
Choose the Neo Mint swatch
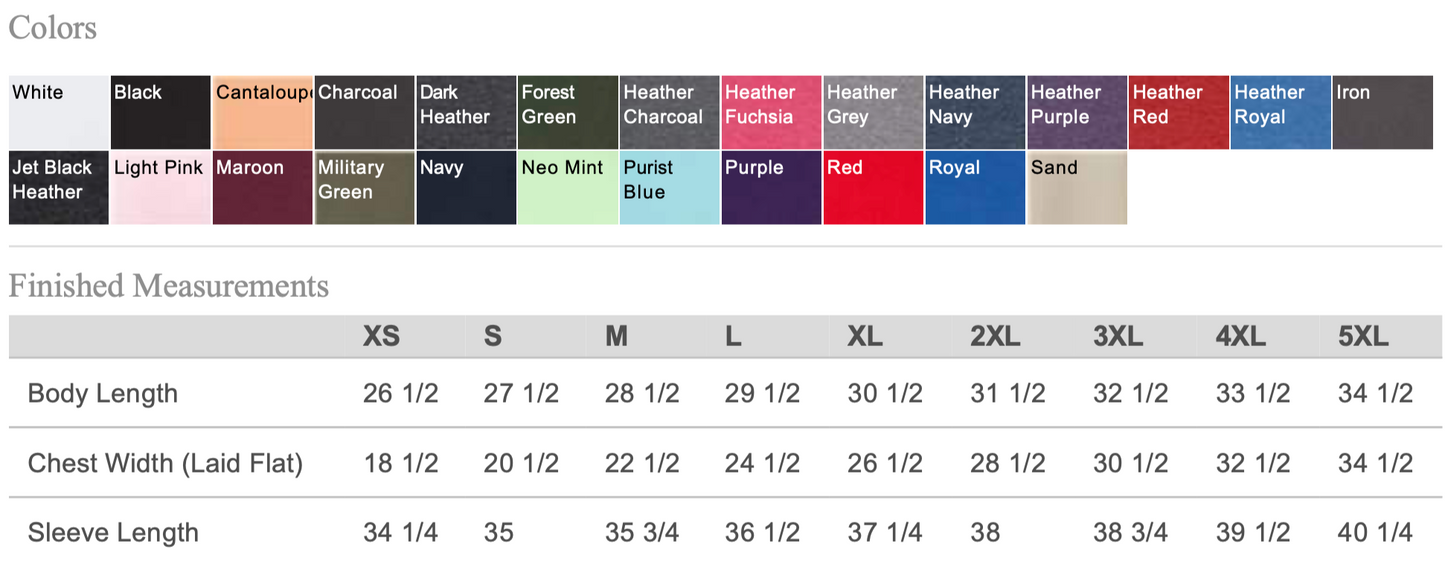click(568, 188)
